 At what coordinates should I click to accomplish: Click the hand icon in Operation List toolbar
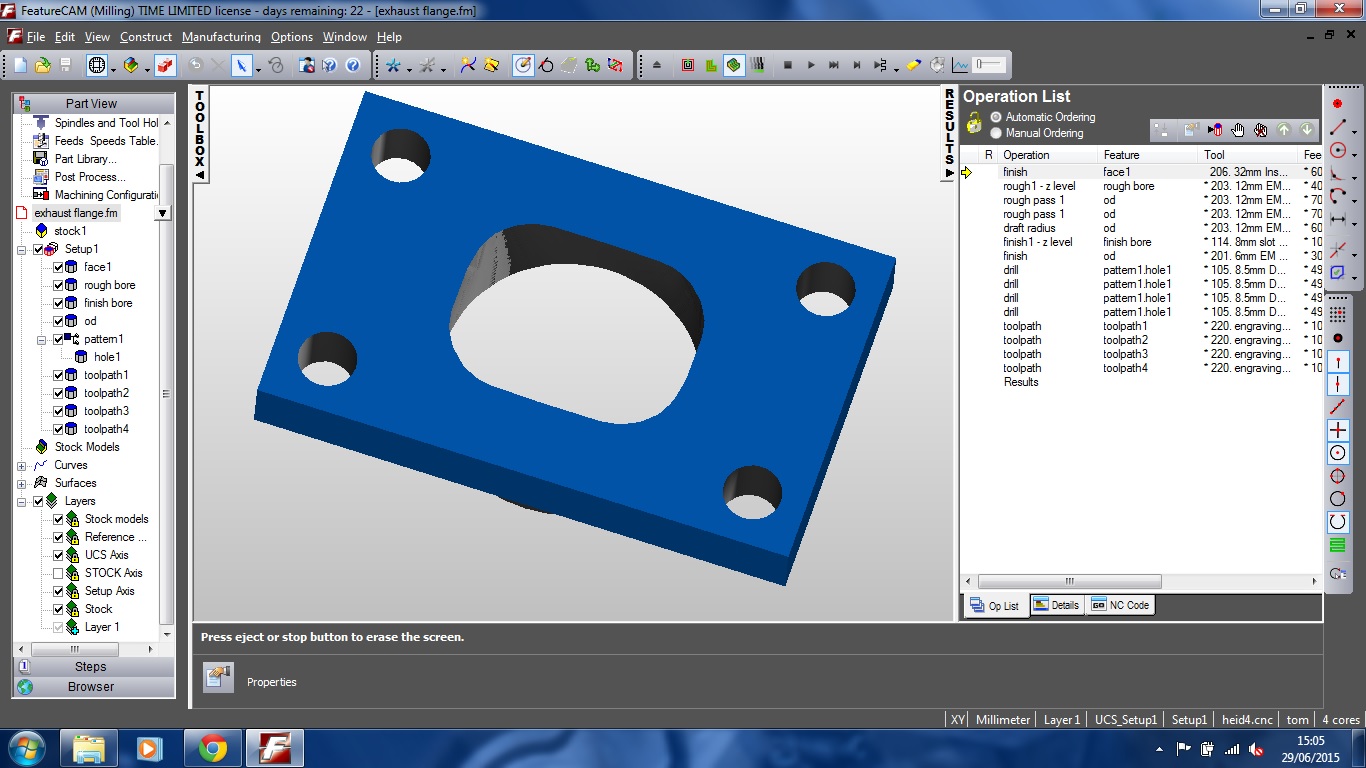1238,130
